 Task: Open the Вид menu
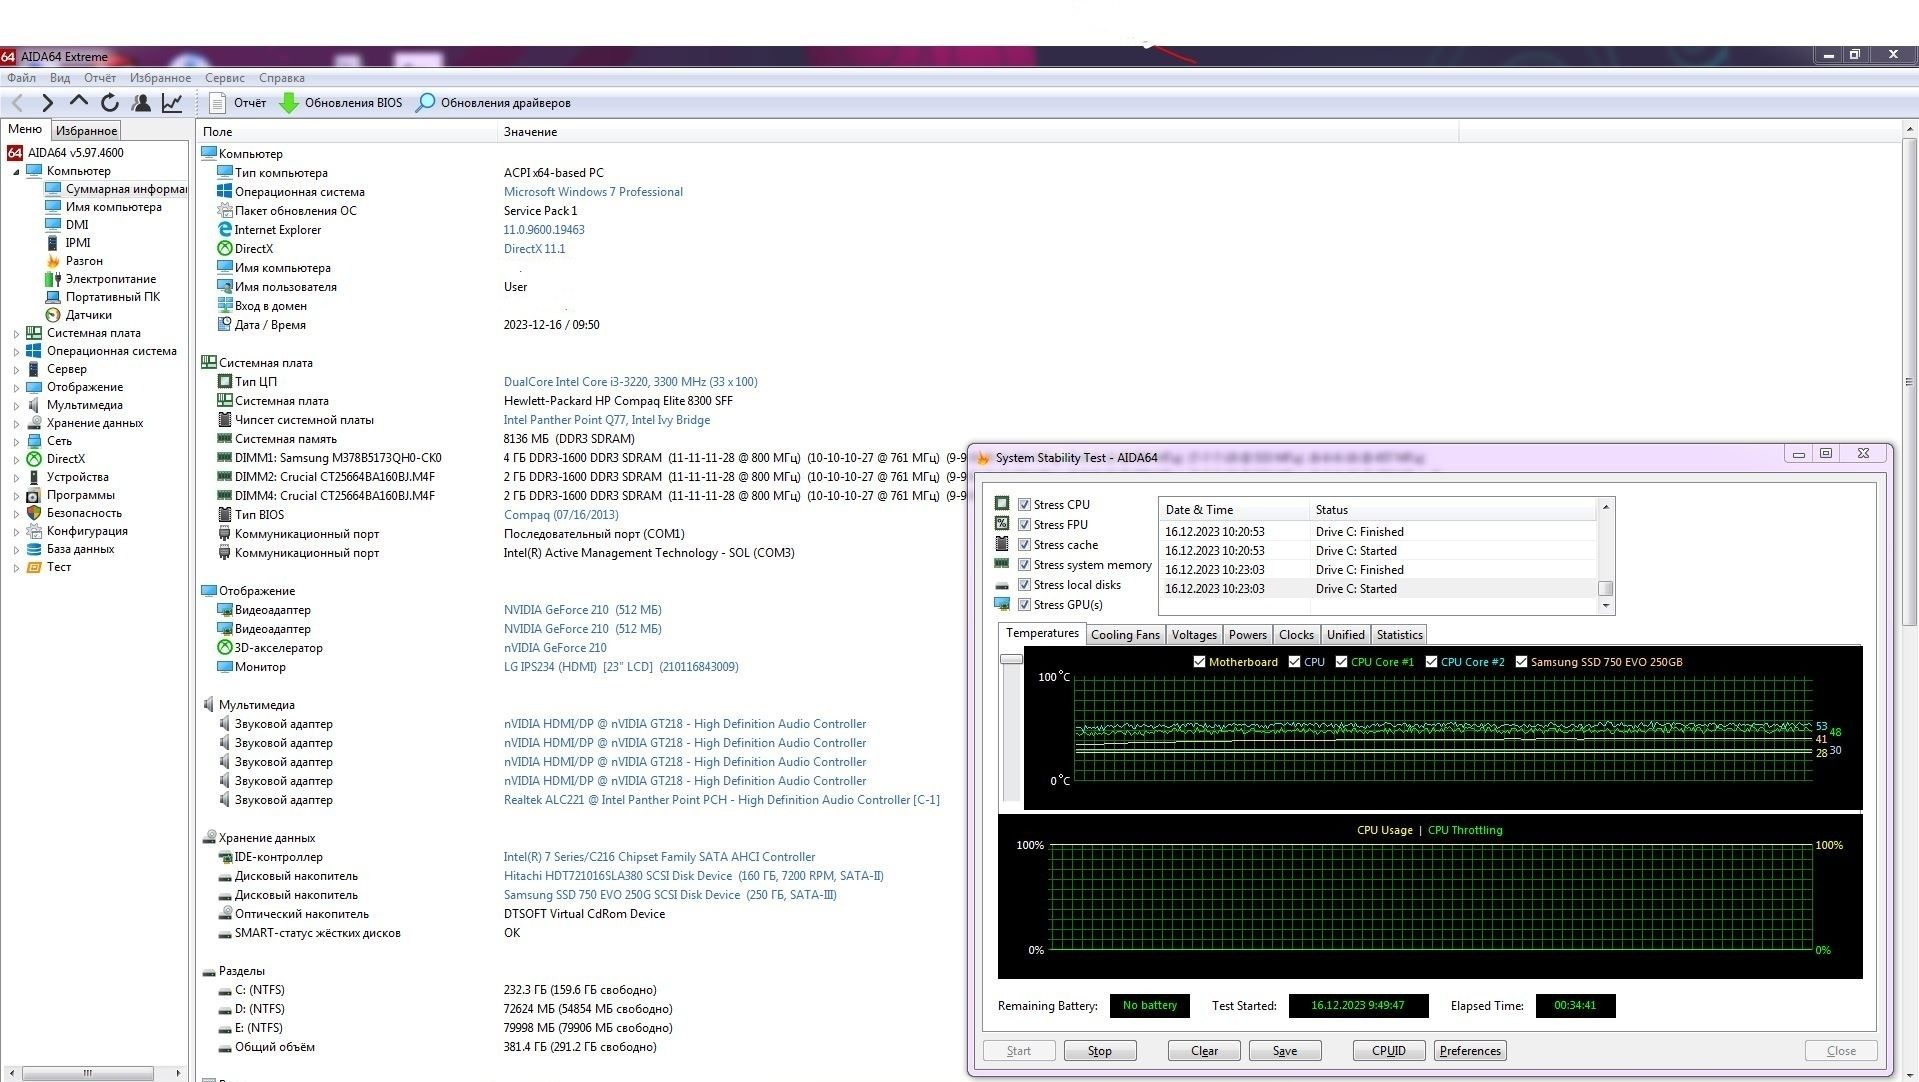click(60, 78)
